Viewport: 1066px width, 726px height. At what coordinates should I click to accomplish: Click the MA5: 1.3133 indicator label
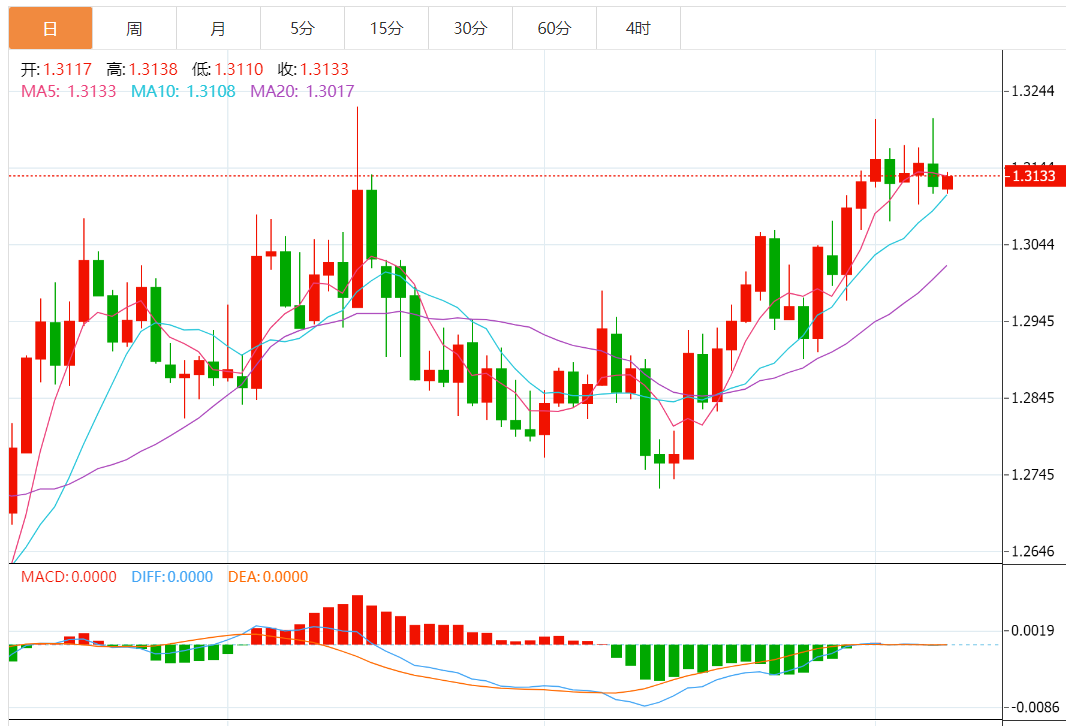(69, 91)
